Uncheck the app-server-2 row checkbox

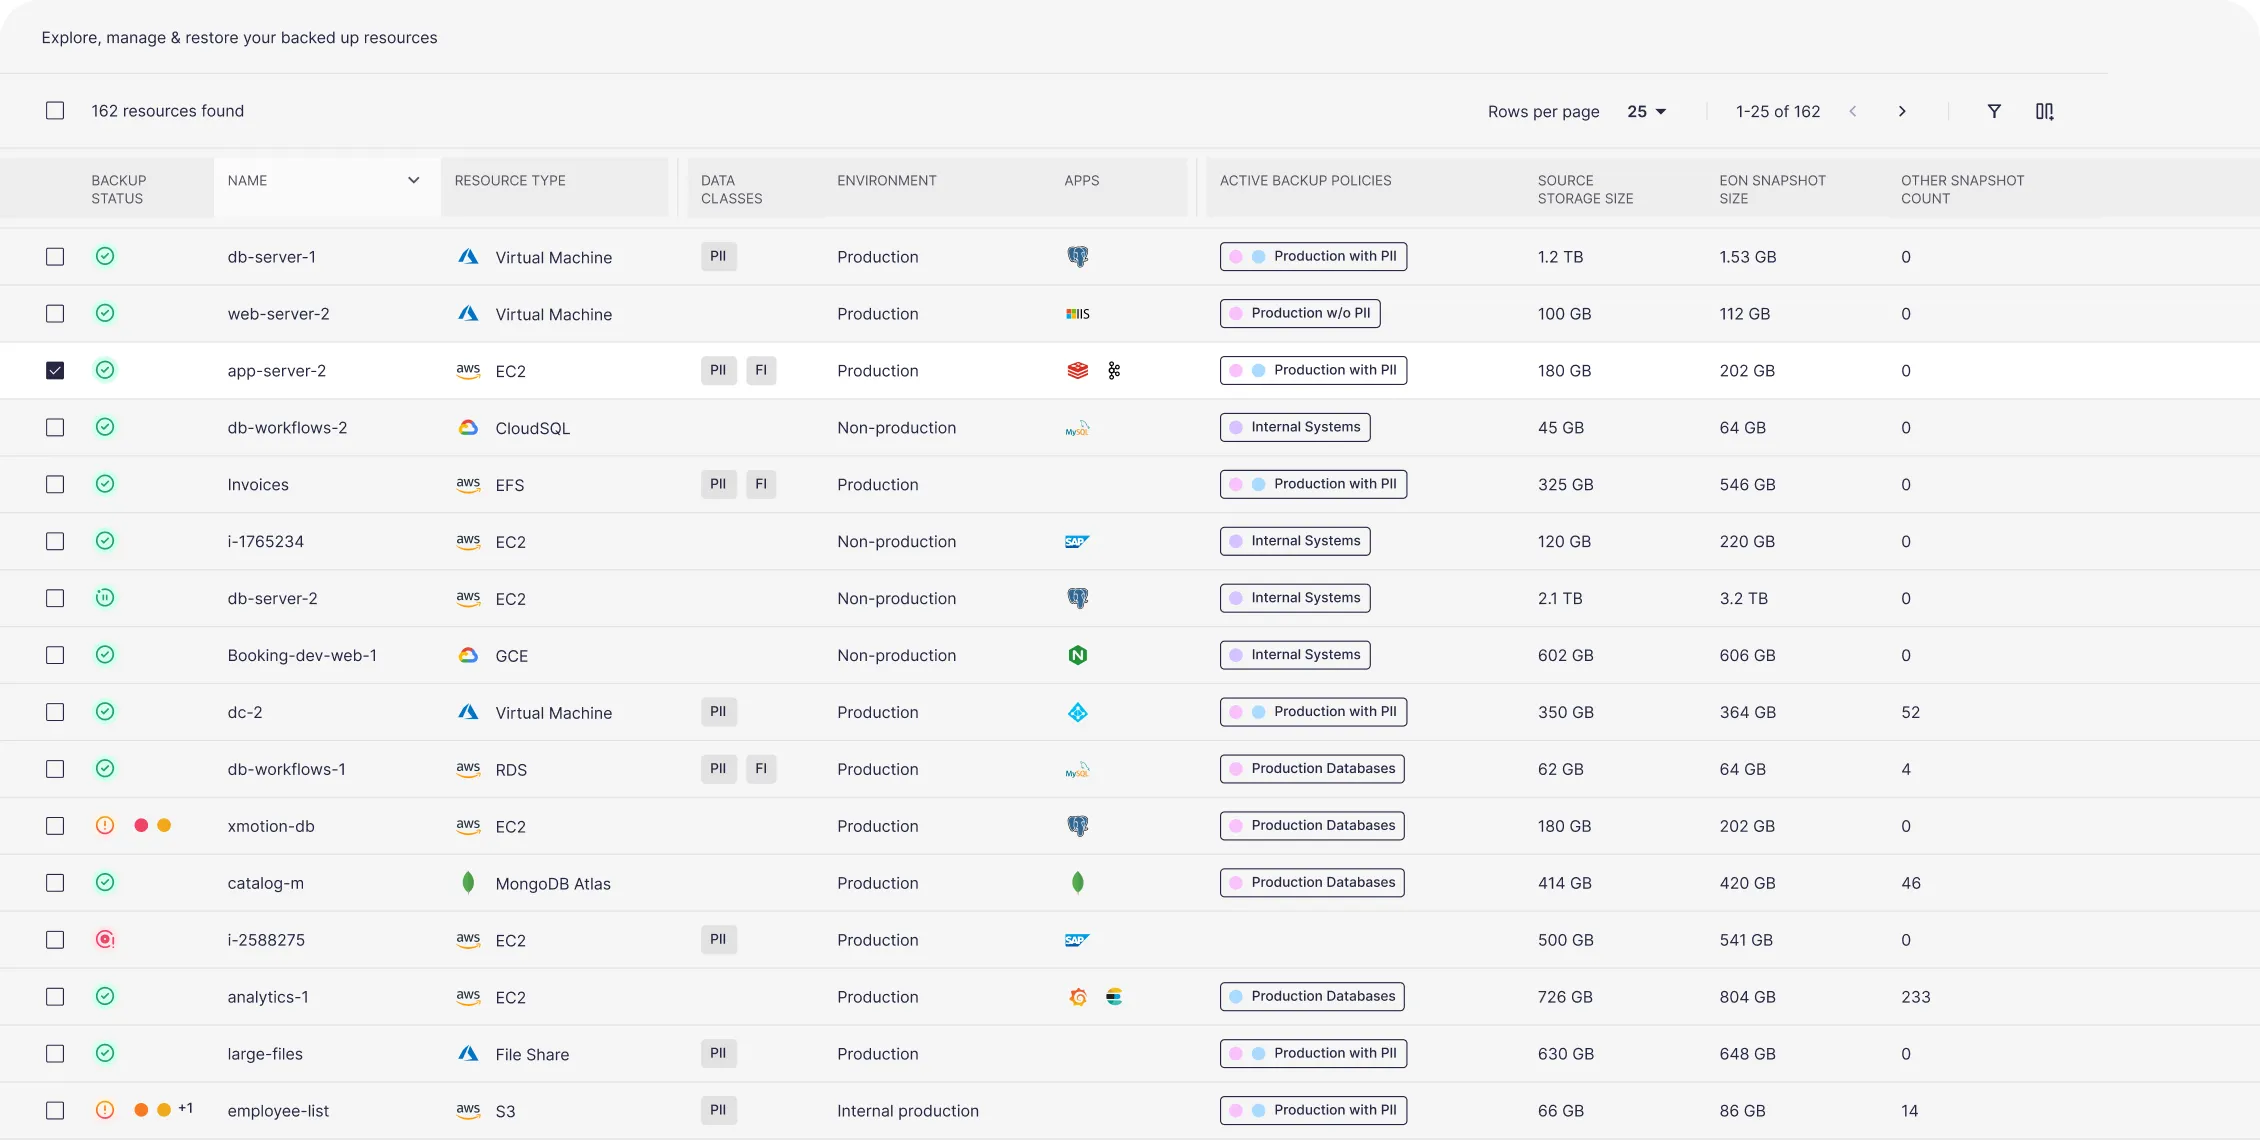(55, 371)
